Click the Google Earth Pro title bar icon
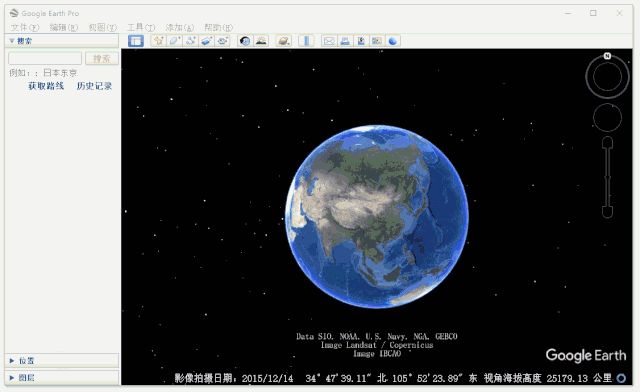The height and width of the screenshot is (392, 640). pyautogui.click(x=14, y=13)
